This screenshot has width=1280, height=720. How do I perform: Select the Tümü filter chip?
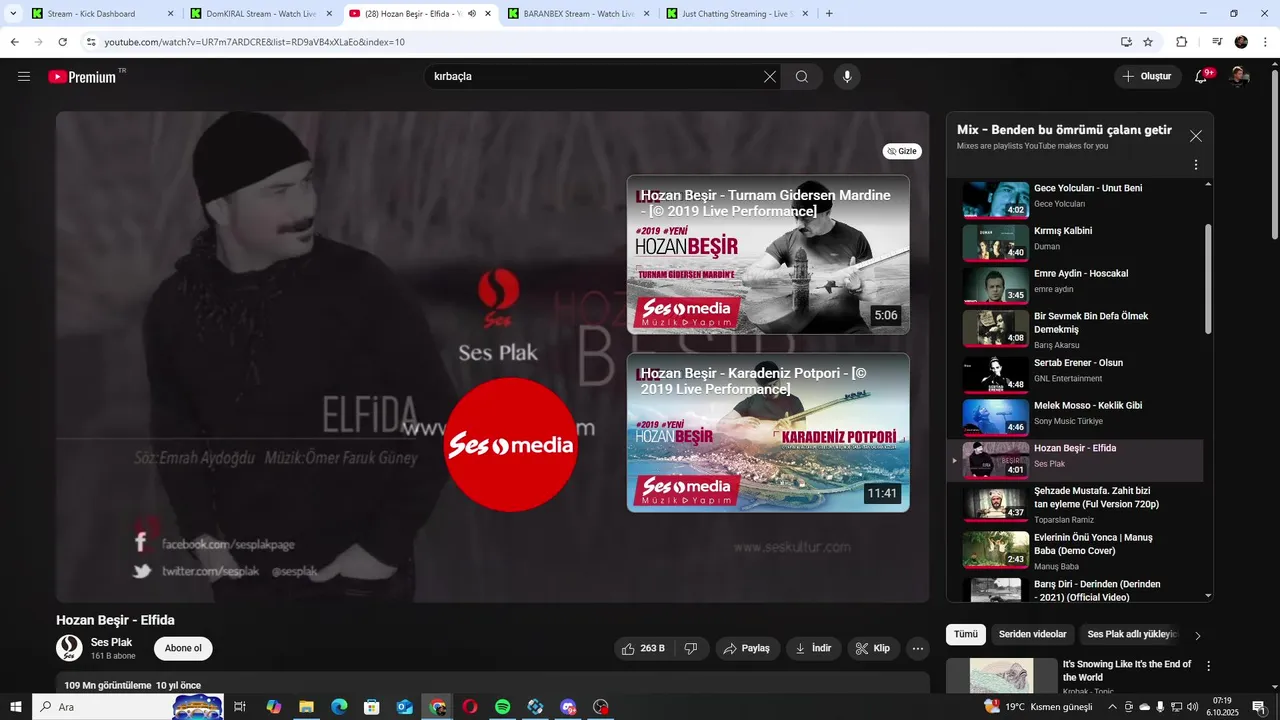966,635
